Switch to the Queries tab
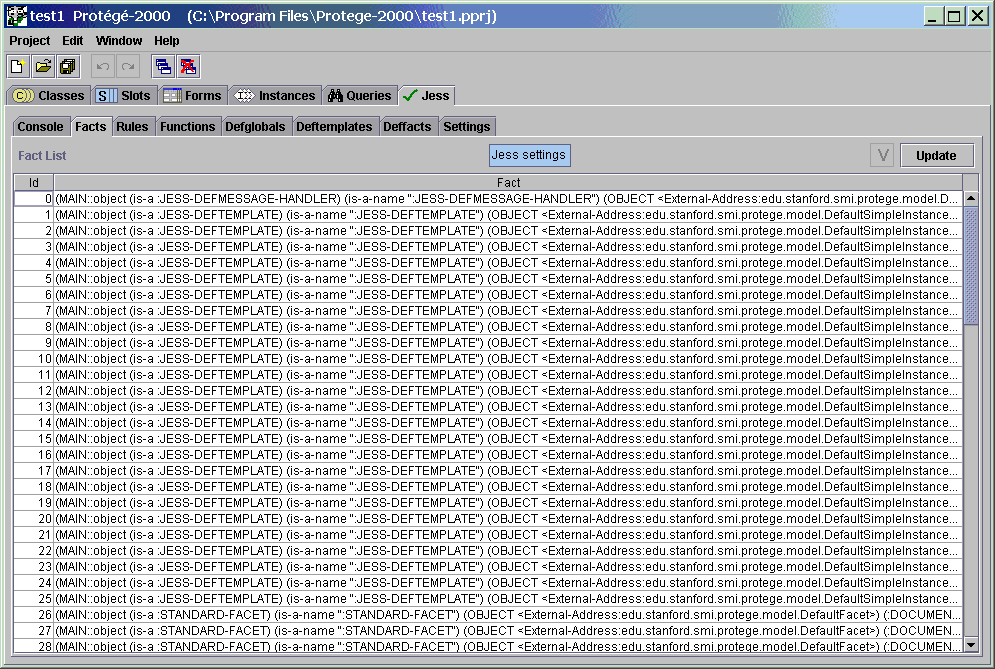Screen dimensions: 995x669 point(360,96)
